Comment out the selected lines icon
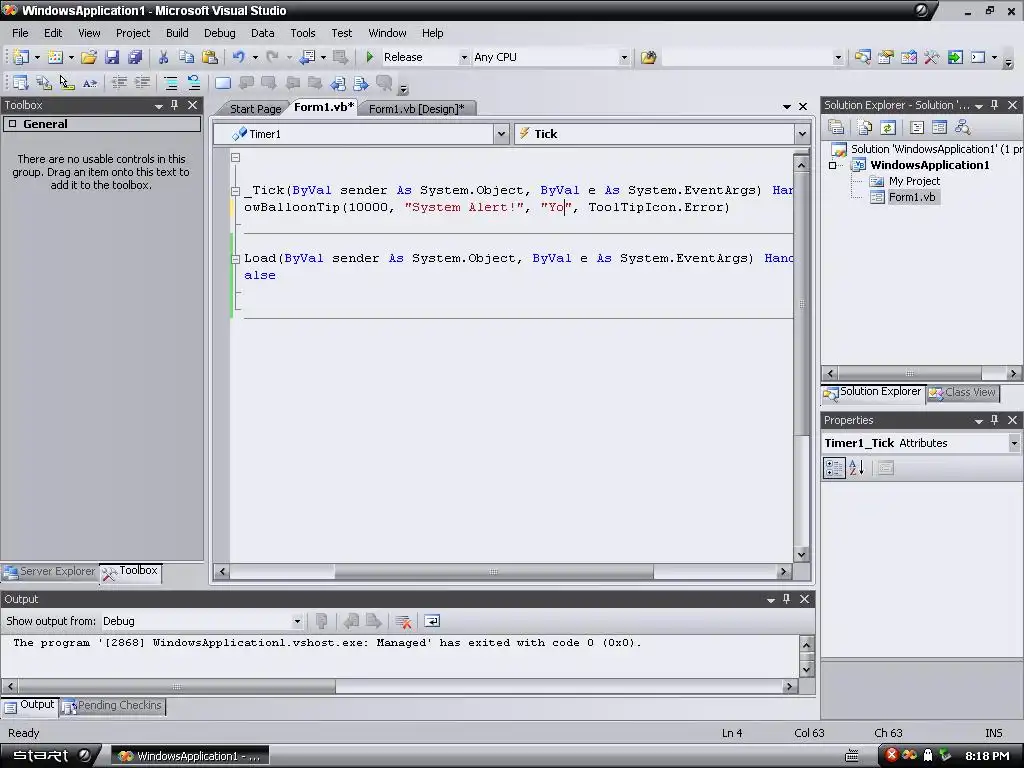Image resolution: width=1024 pixels, height=768 pixels. 170,82
